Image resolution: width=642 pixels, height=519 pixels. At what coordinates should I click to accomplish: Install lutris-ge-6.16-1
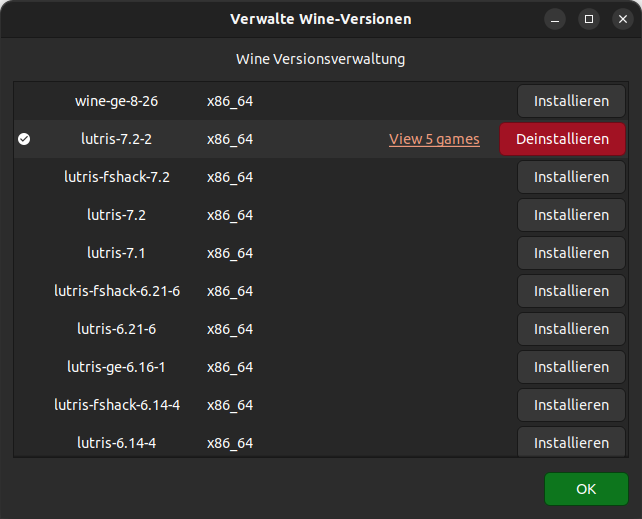(x=571, y=367)
